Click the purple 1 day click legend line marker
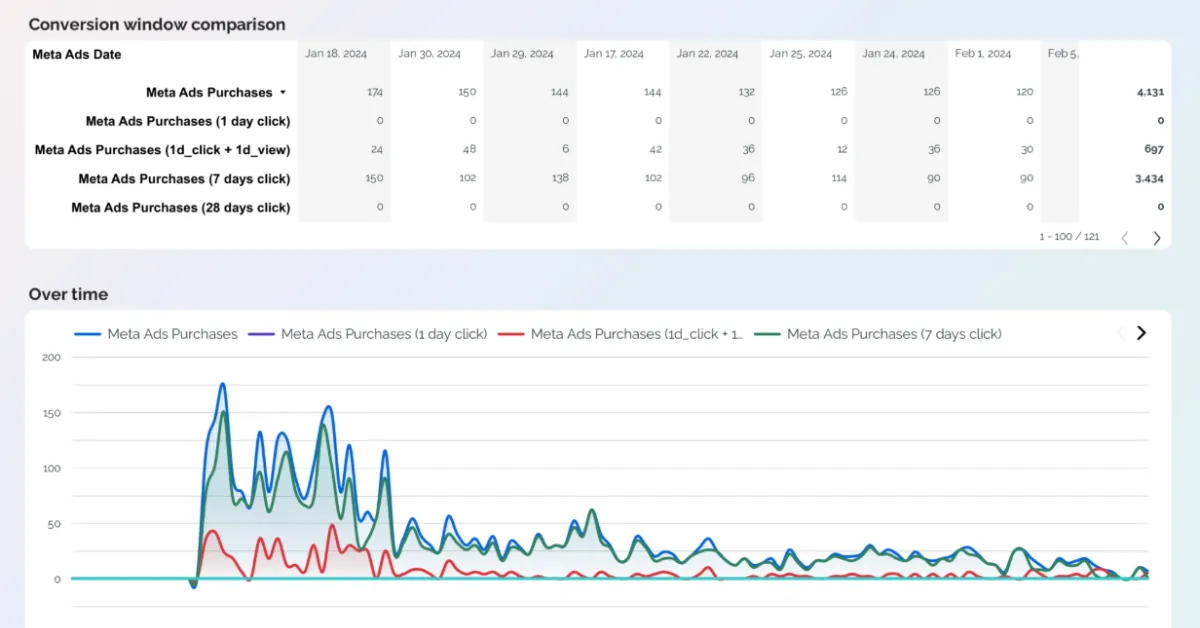Screen dimensions: 1200x628 pos(262,333)
